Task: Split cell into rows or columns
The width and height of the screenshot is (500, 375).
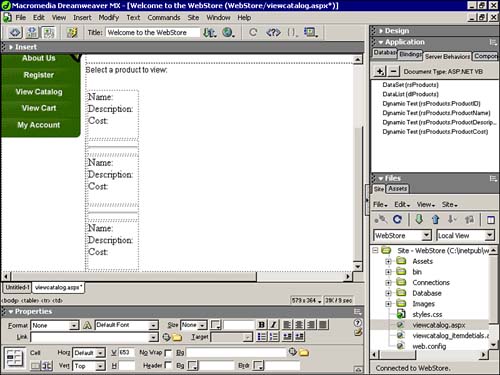Action: click(47, 366)
